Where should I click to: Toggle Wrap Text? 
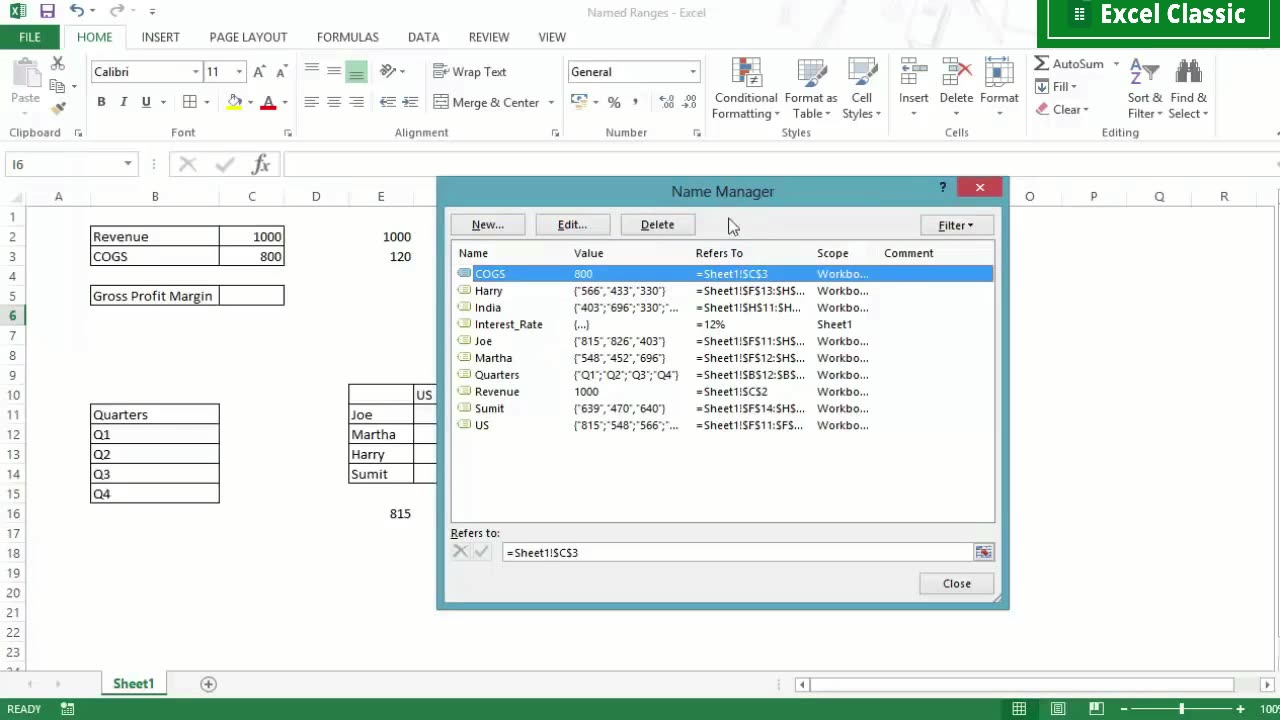coord(470,72)
